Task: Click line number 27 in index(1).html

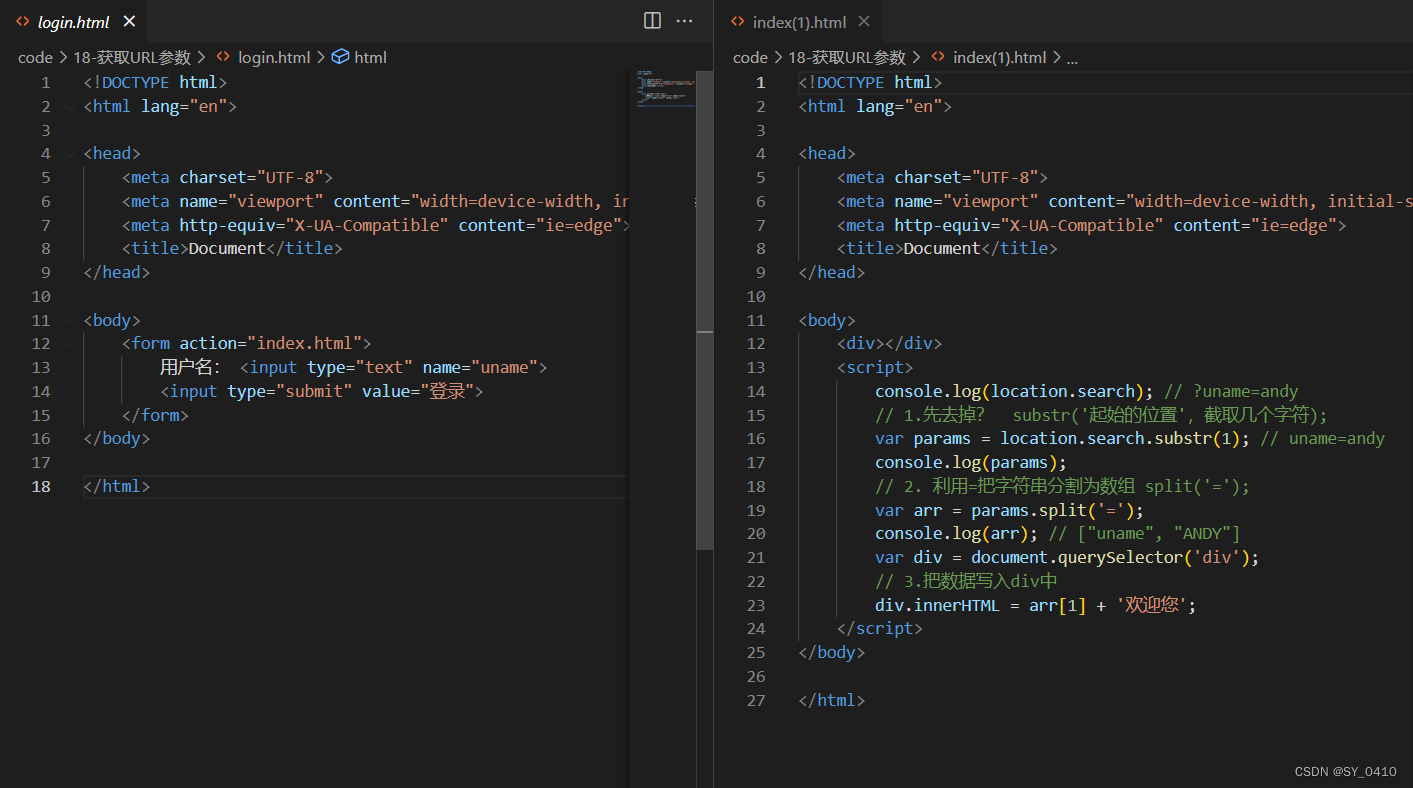Action: coord(756,700)
